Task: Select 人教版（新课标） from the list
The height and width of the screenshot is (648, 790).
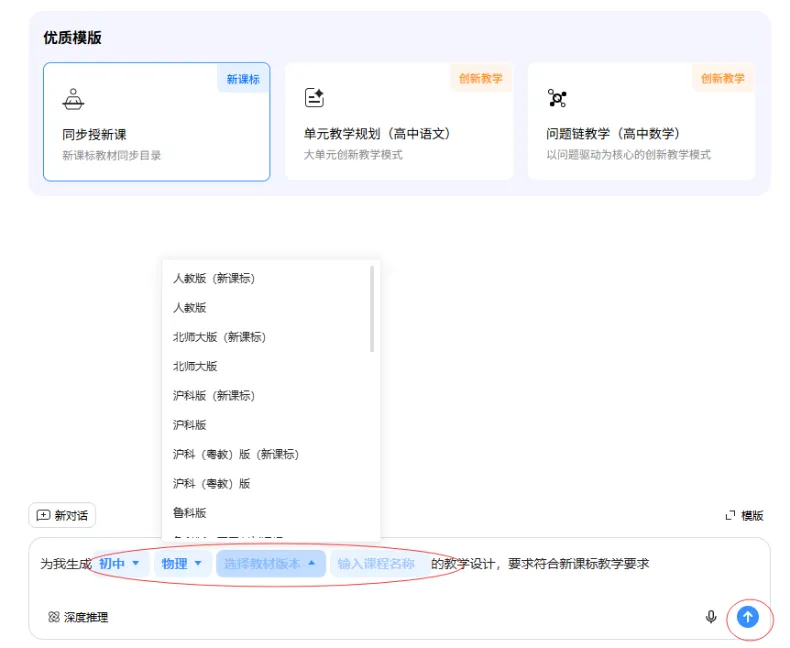Action: click(x=271, y=278)
